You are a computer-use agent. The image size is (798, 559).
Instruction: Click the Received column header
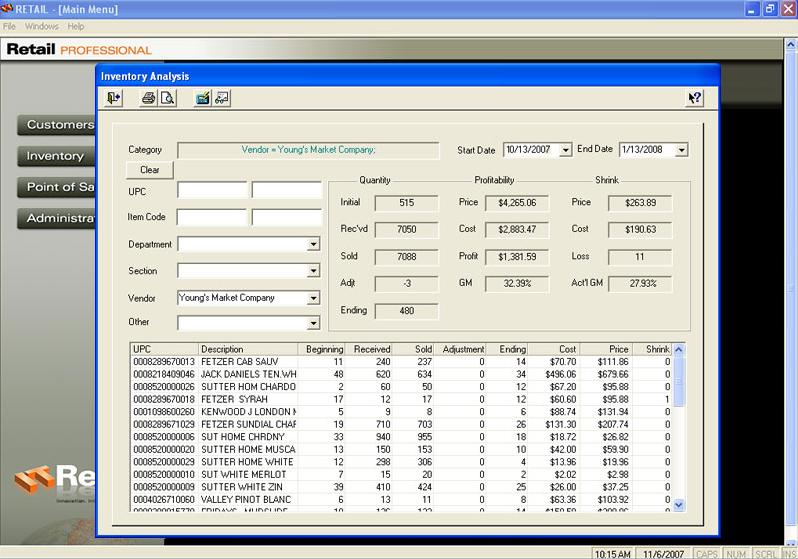[368, 349]
